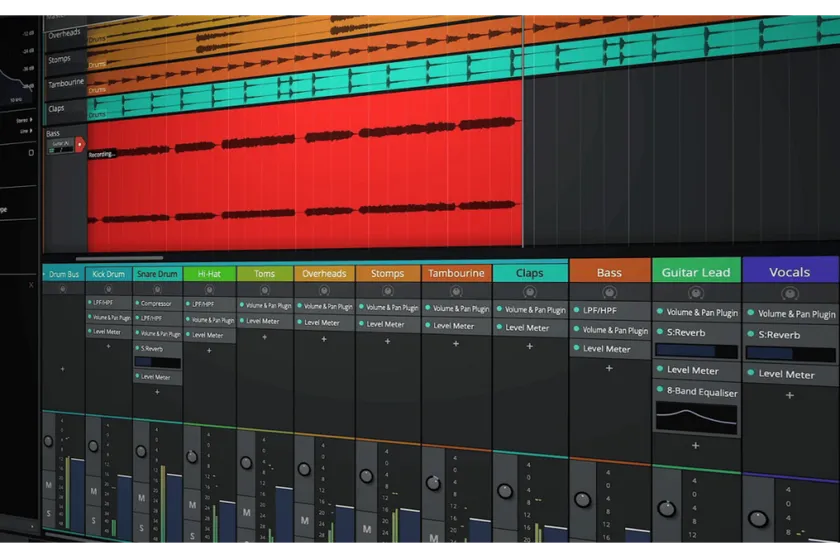The width and height of the screenshot is (840, 560).
Task: Select the Claps track name in arrangement
Action: [56, 109]
